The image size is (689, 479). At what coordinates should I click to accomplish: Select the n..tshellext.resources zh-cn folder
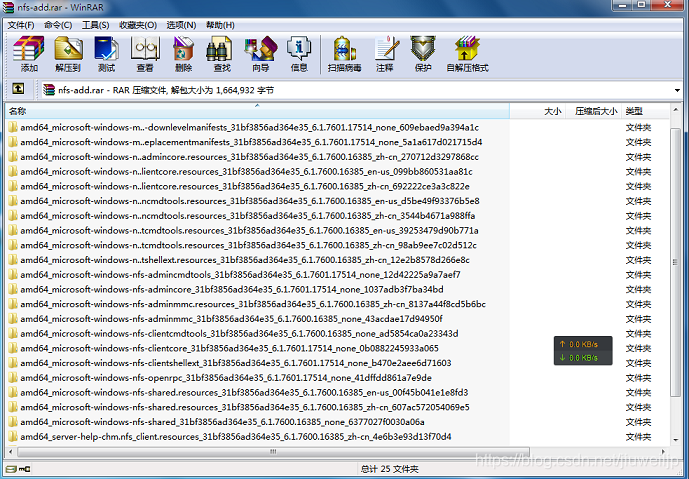245,260
